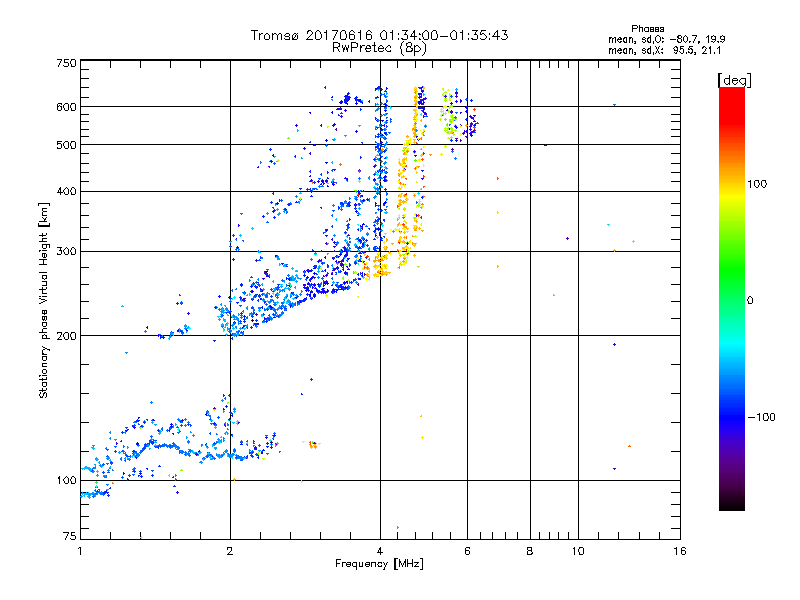Click the y-axis tick label '500'
Viewport: 800px width, 600px height.
tap(67, 145)
